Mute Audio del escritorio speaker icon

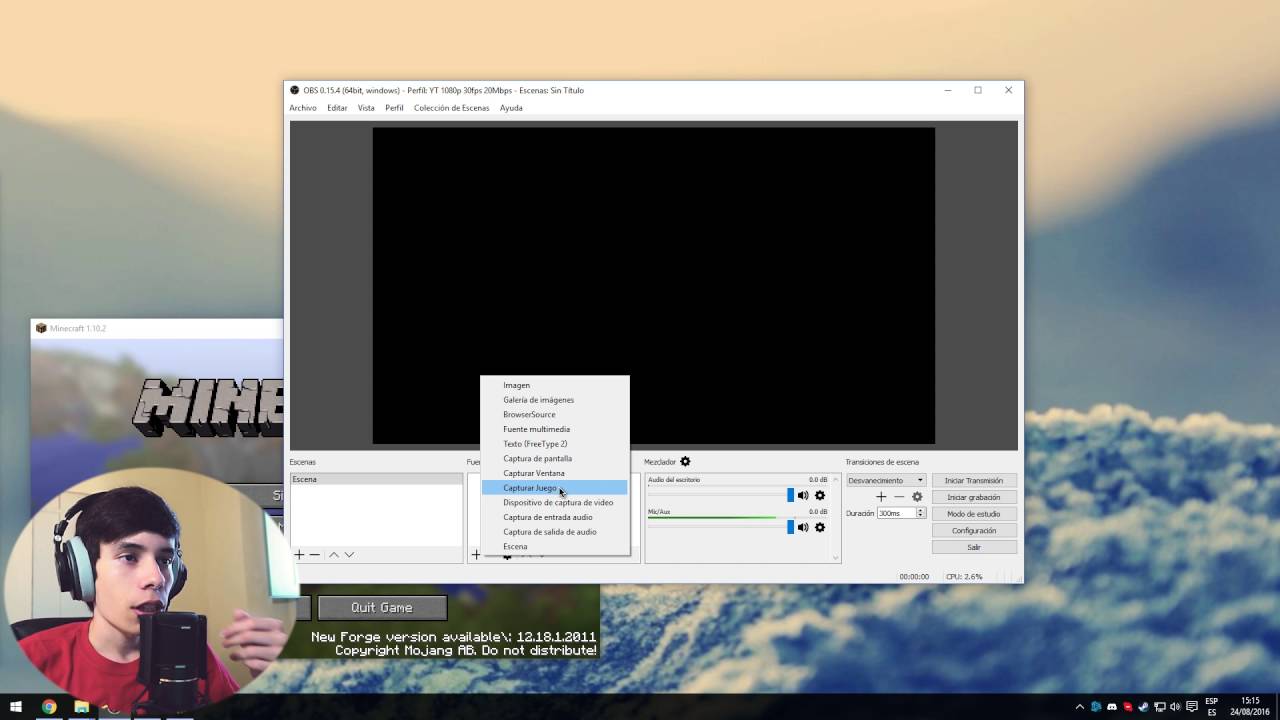point(803,495)
